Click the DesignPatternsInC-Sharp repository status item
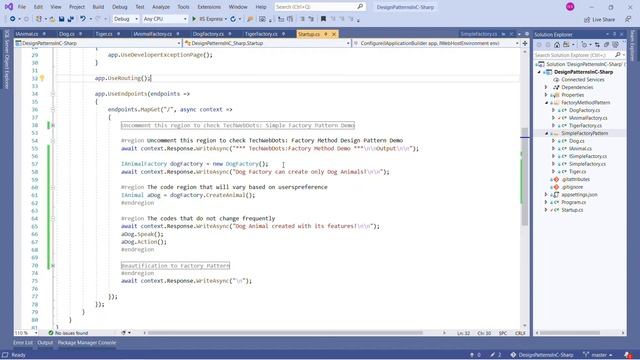Image resolution: width=640 pixels, height=360 pixels. click(542, 355)
